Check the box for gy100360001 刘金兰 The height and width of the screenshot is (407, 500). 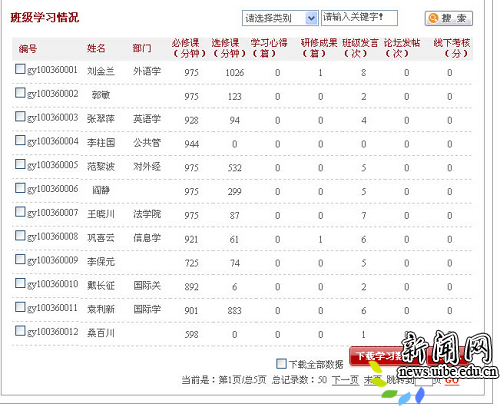tap(20, 69)
